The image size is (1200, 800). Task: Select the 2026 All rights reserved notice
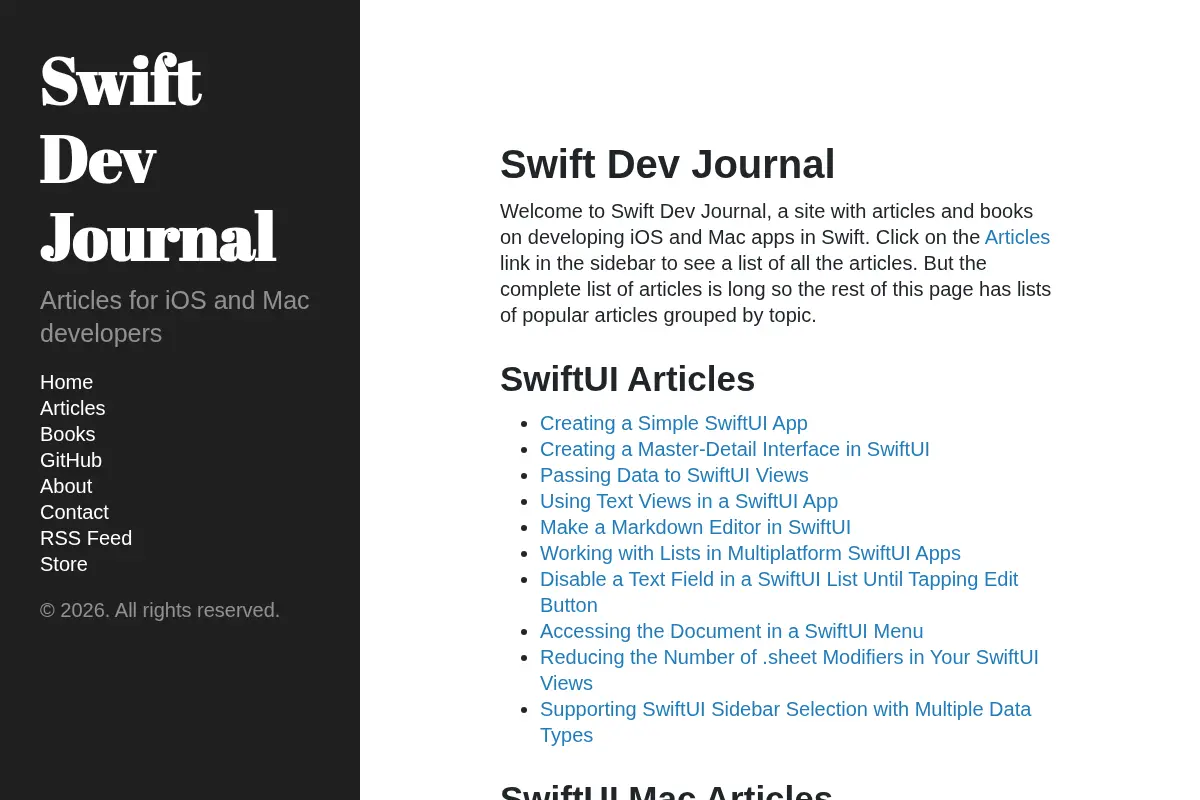tap(160, 610)
